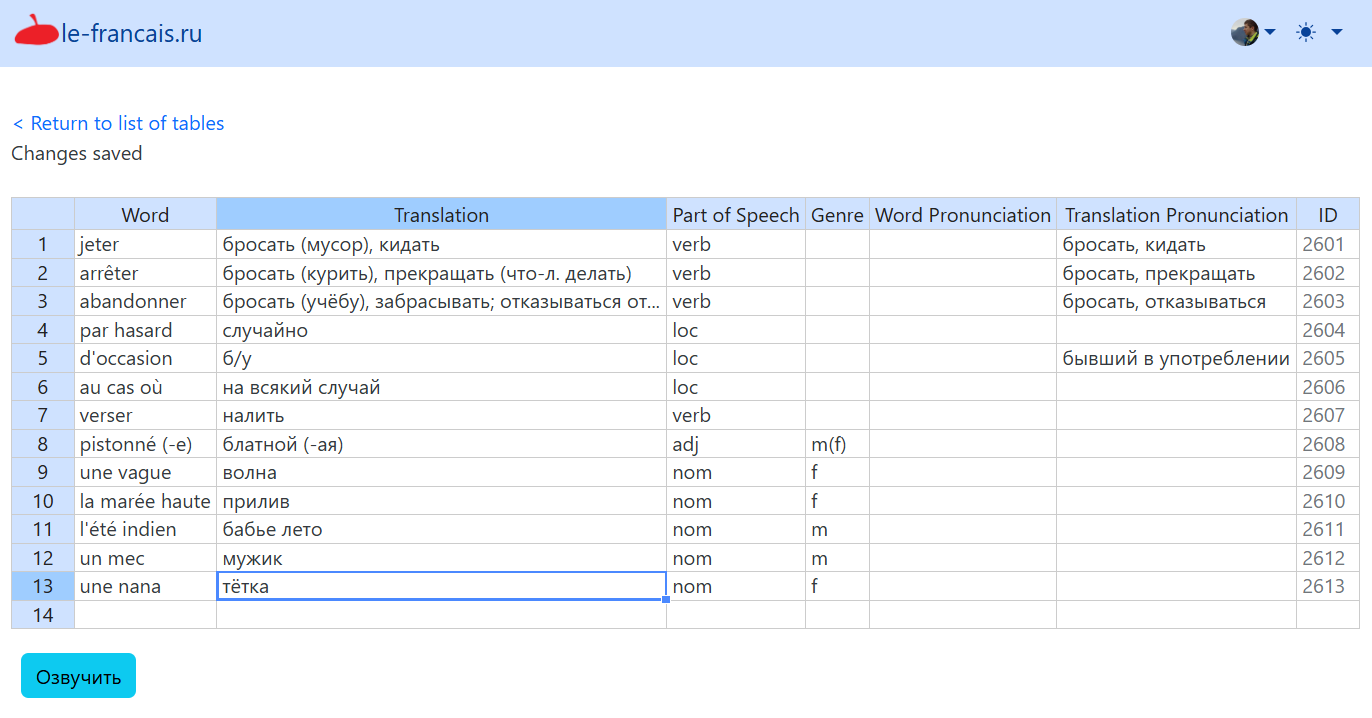Click the cell containing 'l'été indien'
Image resolution: width=1372 pixels, height=718 pixels.
point(145,530)
